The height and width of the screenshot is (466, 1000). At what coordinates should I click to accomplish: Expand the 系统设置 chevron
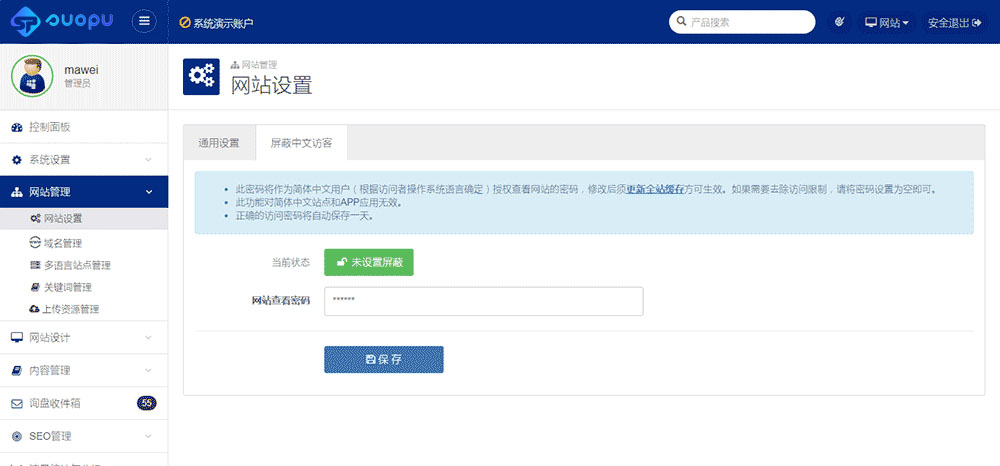coord(148,160)
